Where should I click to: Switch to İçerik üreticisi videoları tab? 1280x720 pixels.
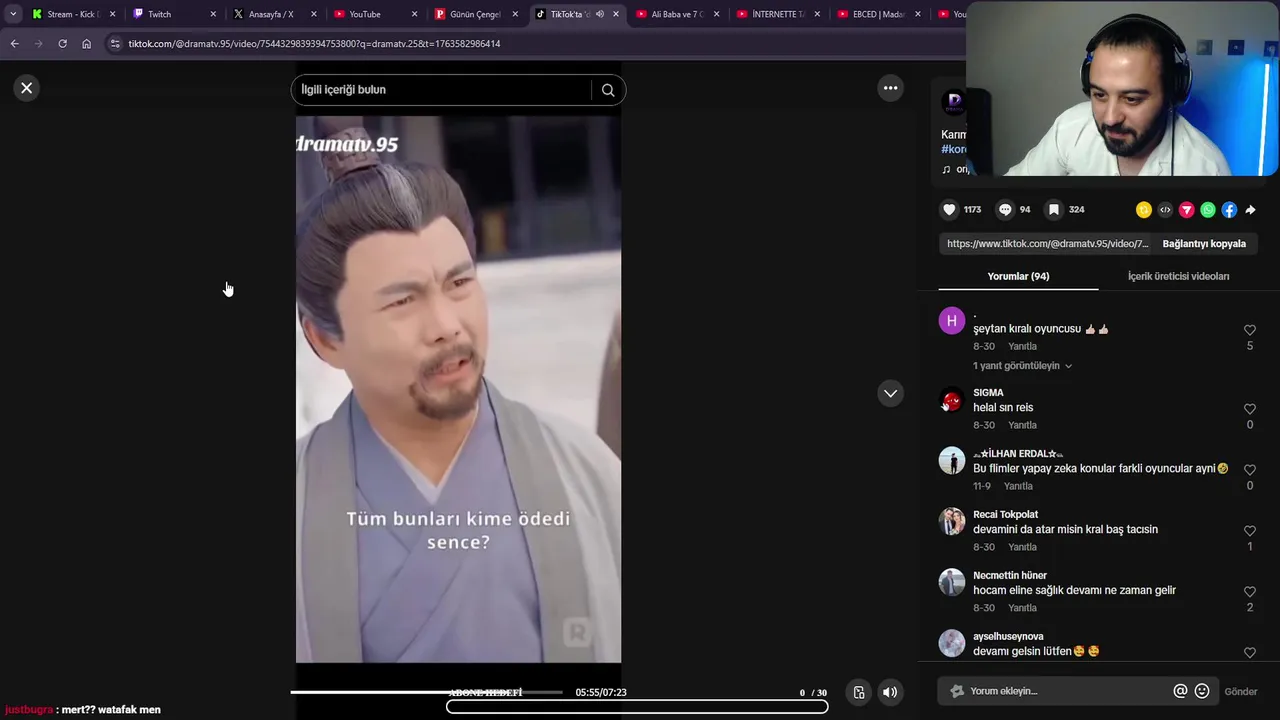click(x=1178, y=276)
